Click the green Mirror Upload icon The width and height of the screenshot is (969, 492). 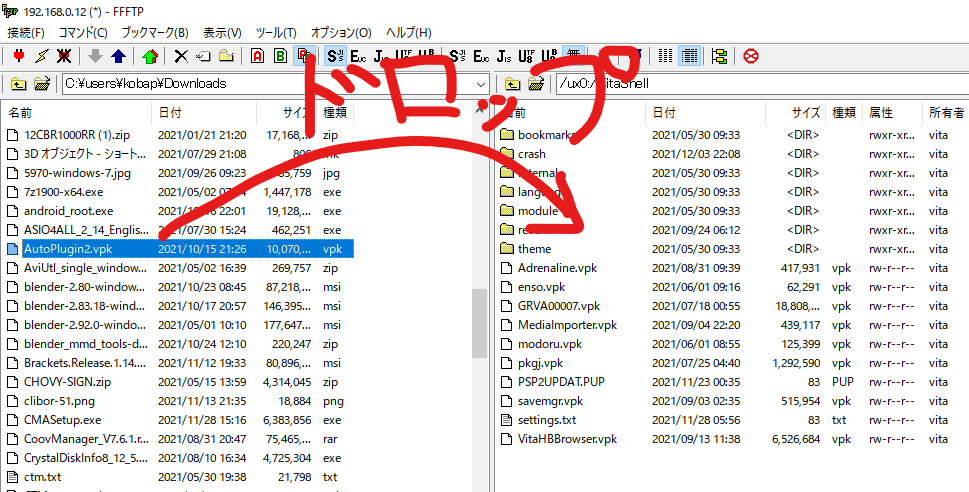[x=150, y=56]
